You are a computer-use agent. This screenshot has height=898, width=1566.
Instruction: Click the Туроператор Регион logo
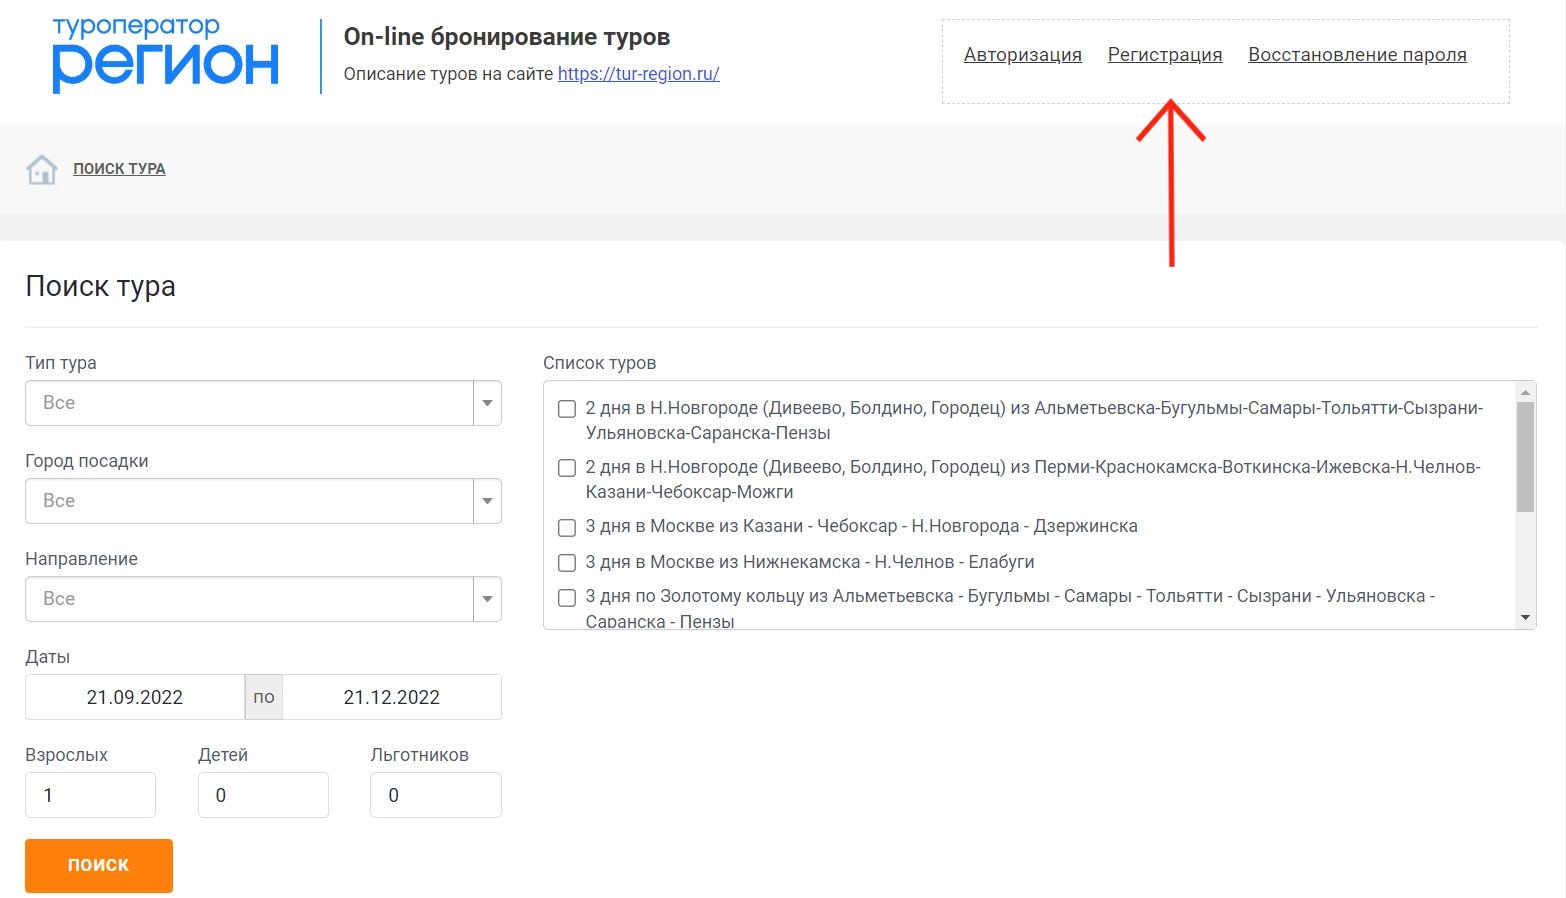165,55
